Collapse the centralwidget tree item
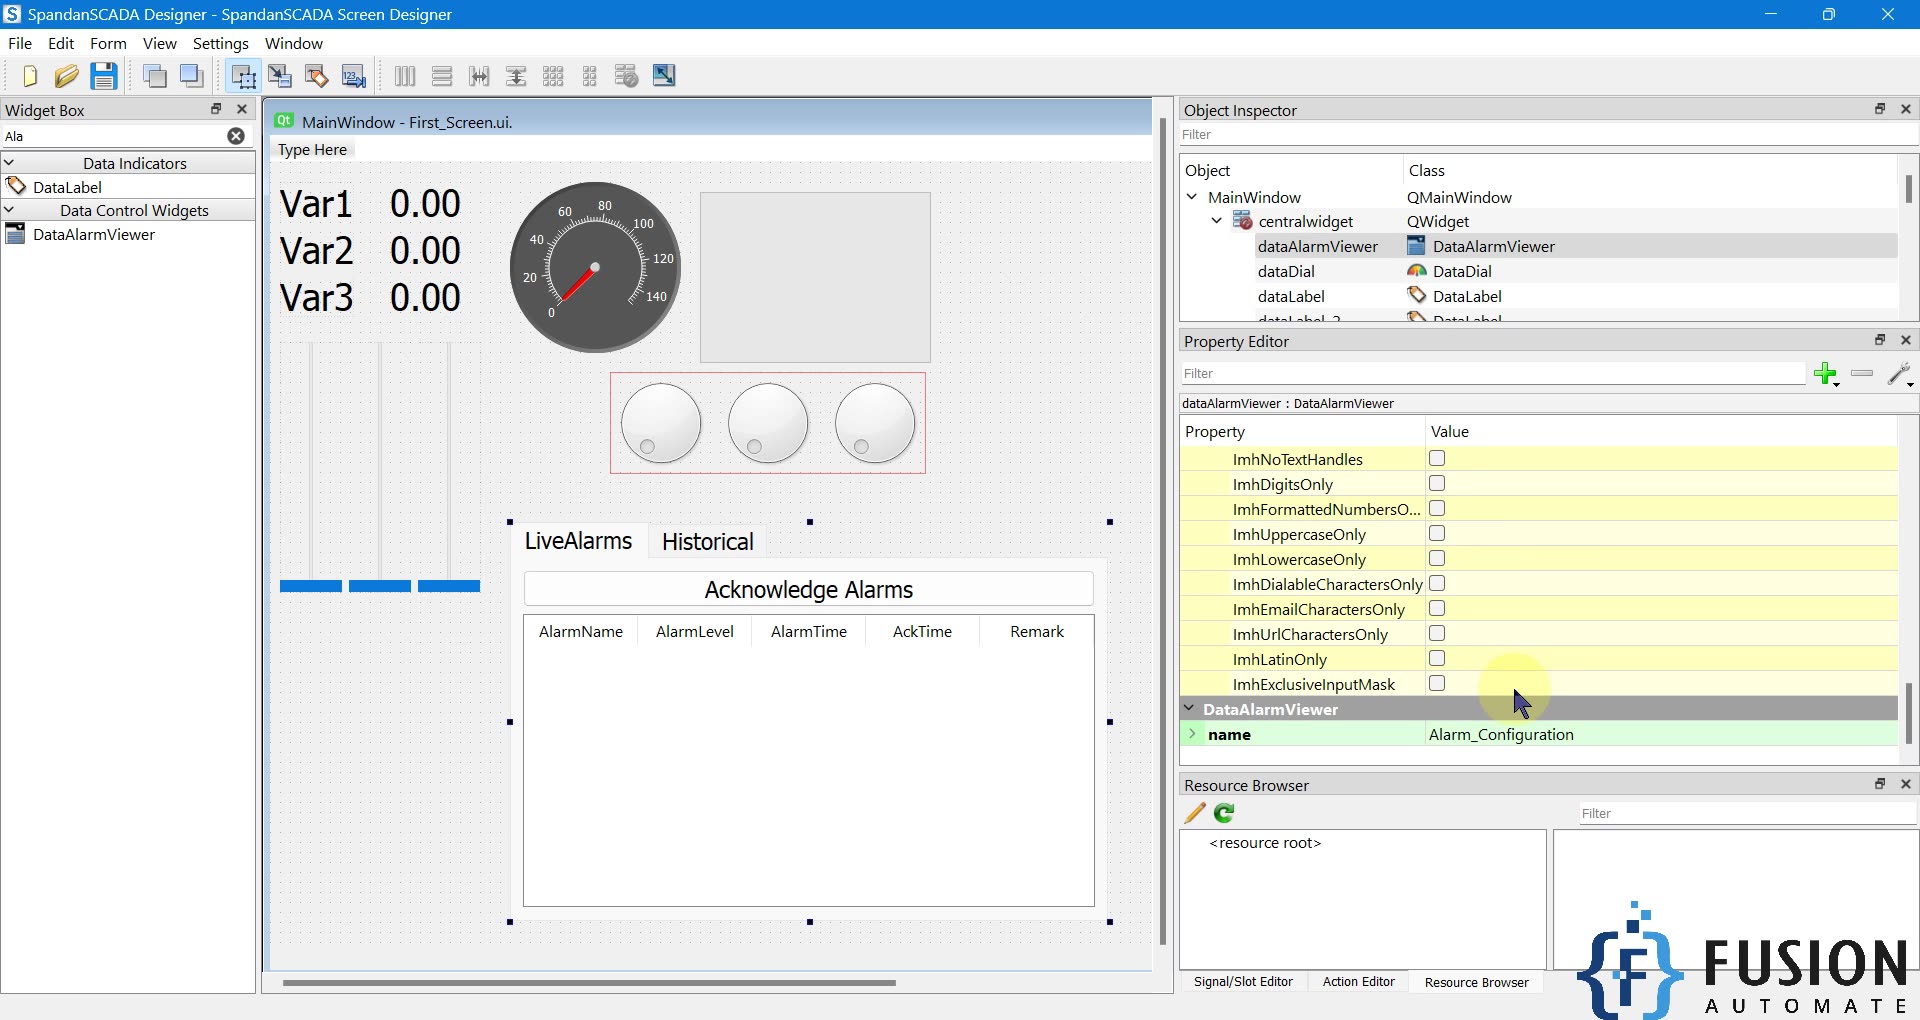 pos(1216,221)
